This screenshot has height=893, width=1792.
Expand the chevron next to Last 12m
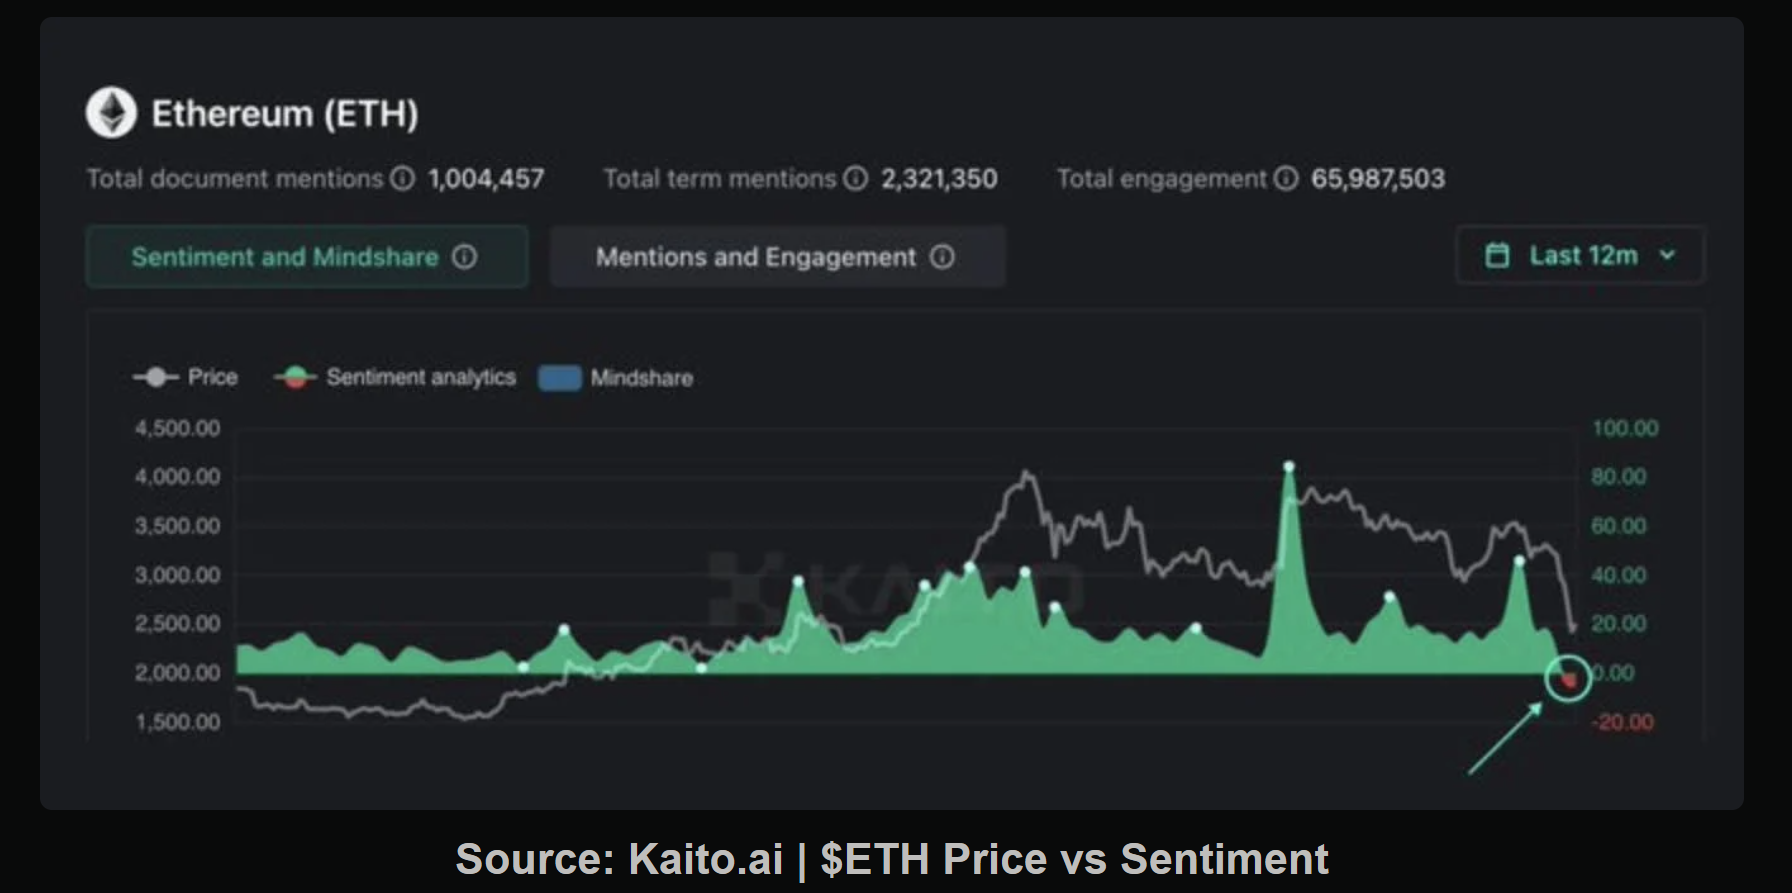(1667, 256)
